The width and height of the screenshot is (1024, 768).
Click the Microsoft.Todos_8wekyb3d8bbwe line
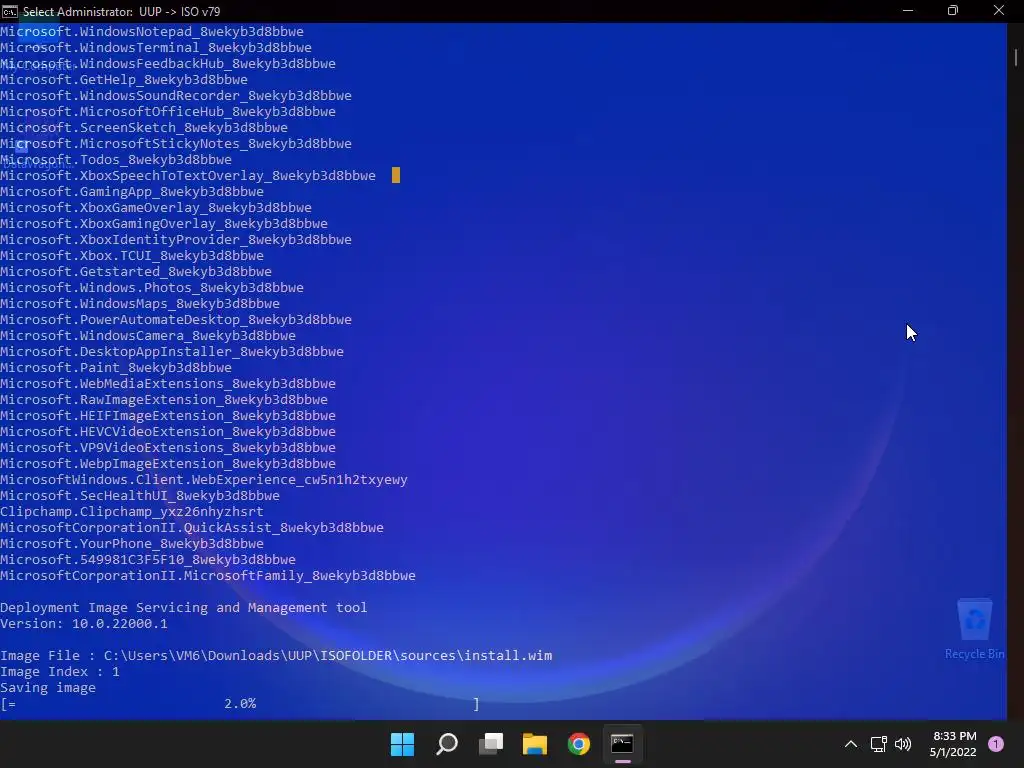click(116, 159)
